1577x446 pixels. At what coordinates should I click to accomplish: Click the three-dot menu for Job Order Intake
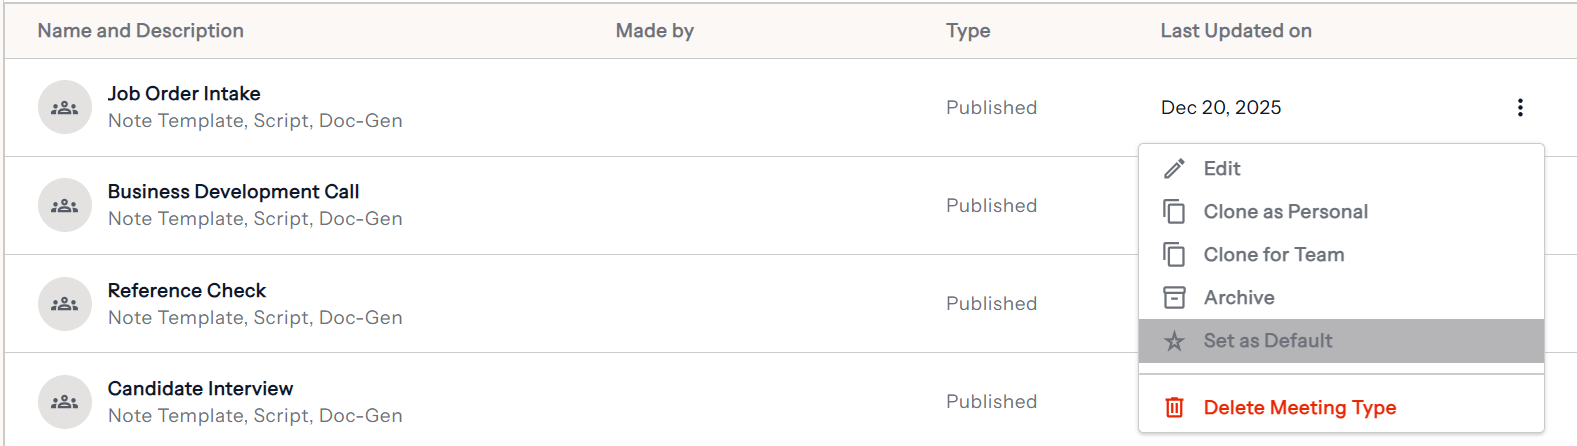(x=1520, y=108)
